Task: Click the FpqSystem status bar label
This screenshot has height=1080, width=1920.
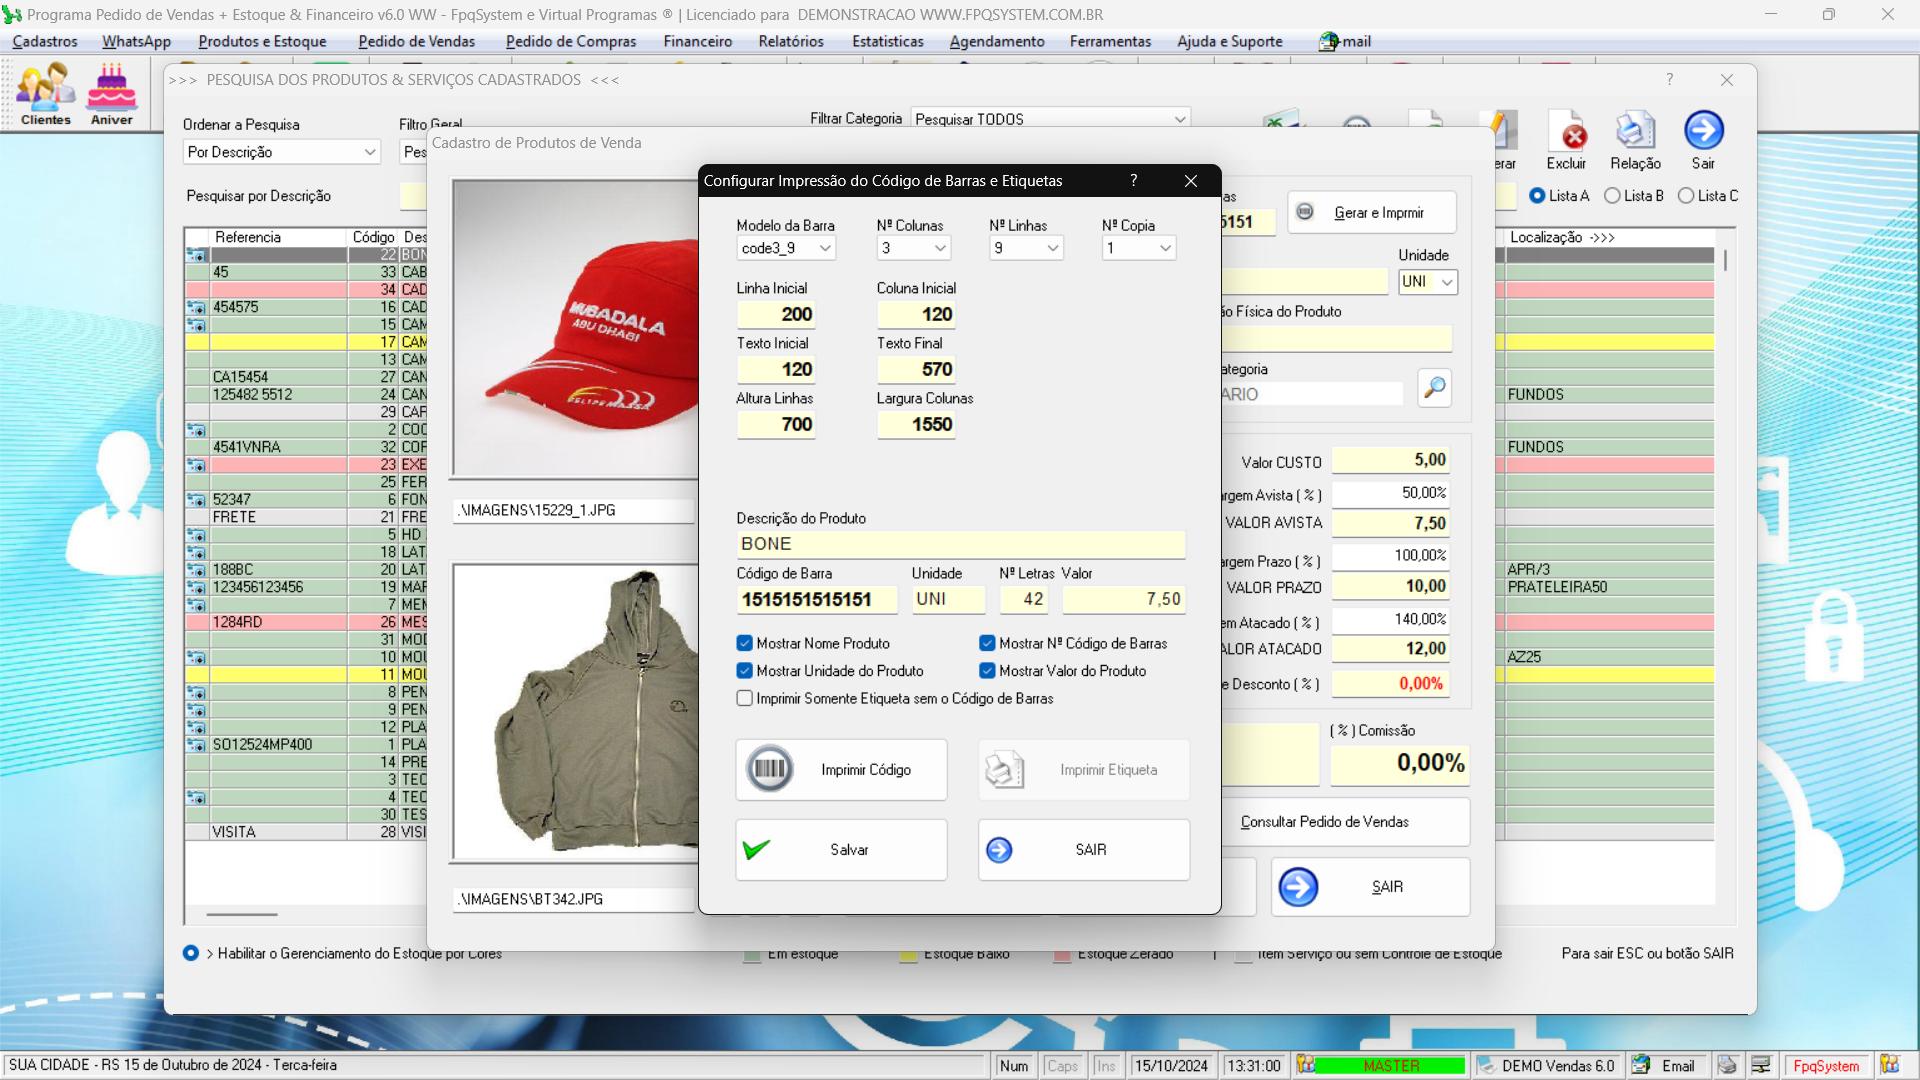Action: [1826, 1065]
